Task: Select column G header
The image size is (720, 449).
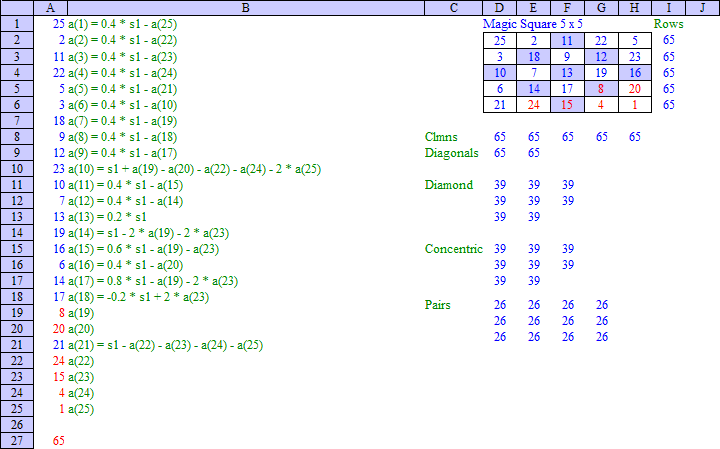Action: point(601,8)
